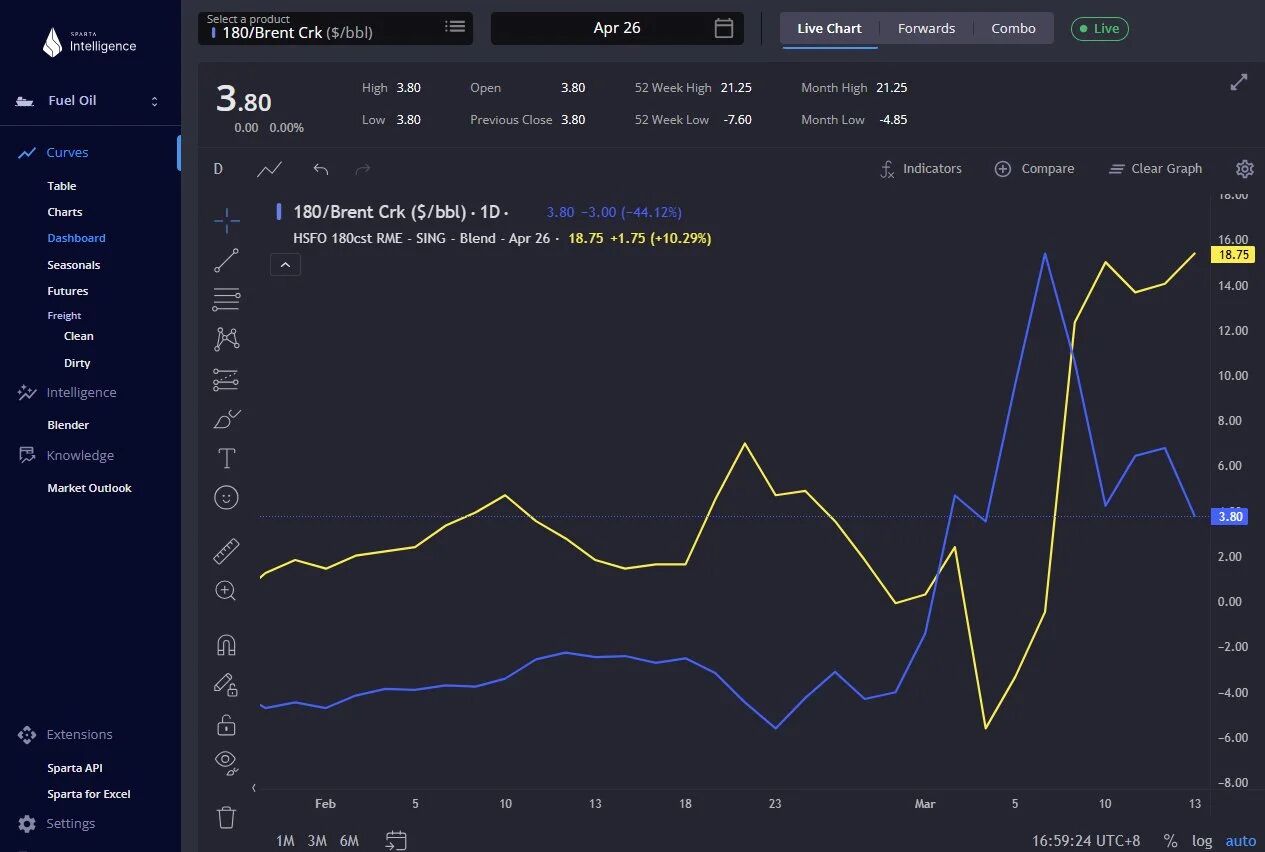Click the trash remove drawings icon
This screenshot has height=852, width=1265.
(227, 817)
